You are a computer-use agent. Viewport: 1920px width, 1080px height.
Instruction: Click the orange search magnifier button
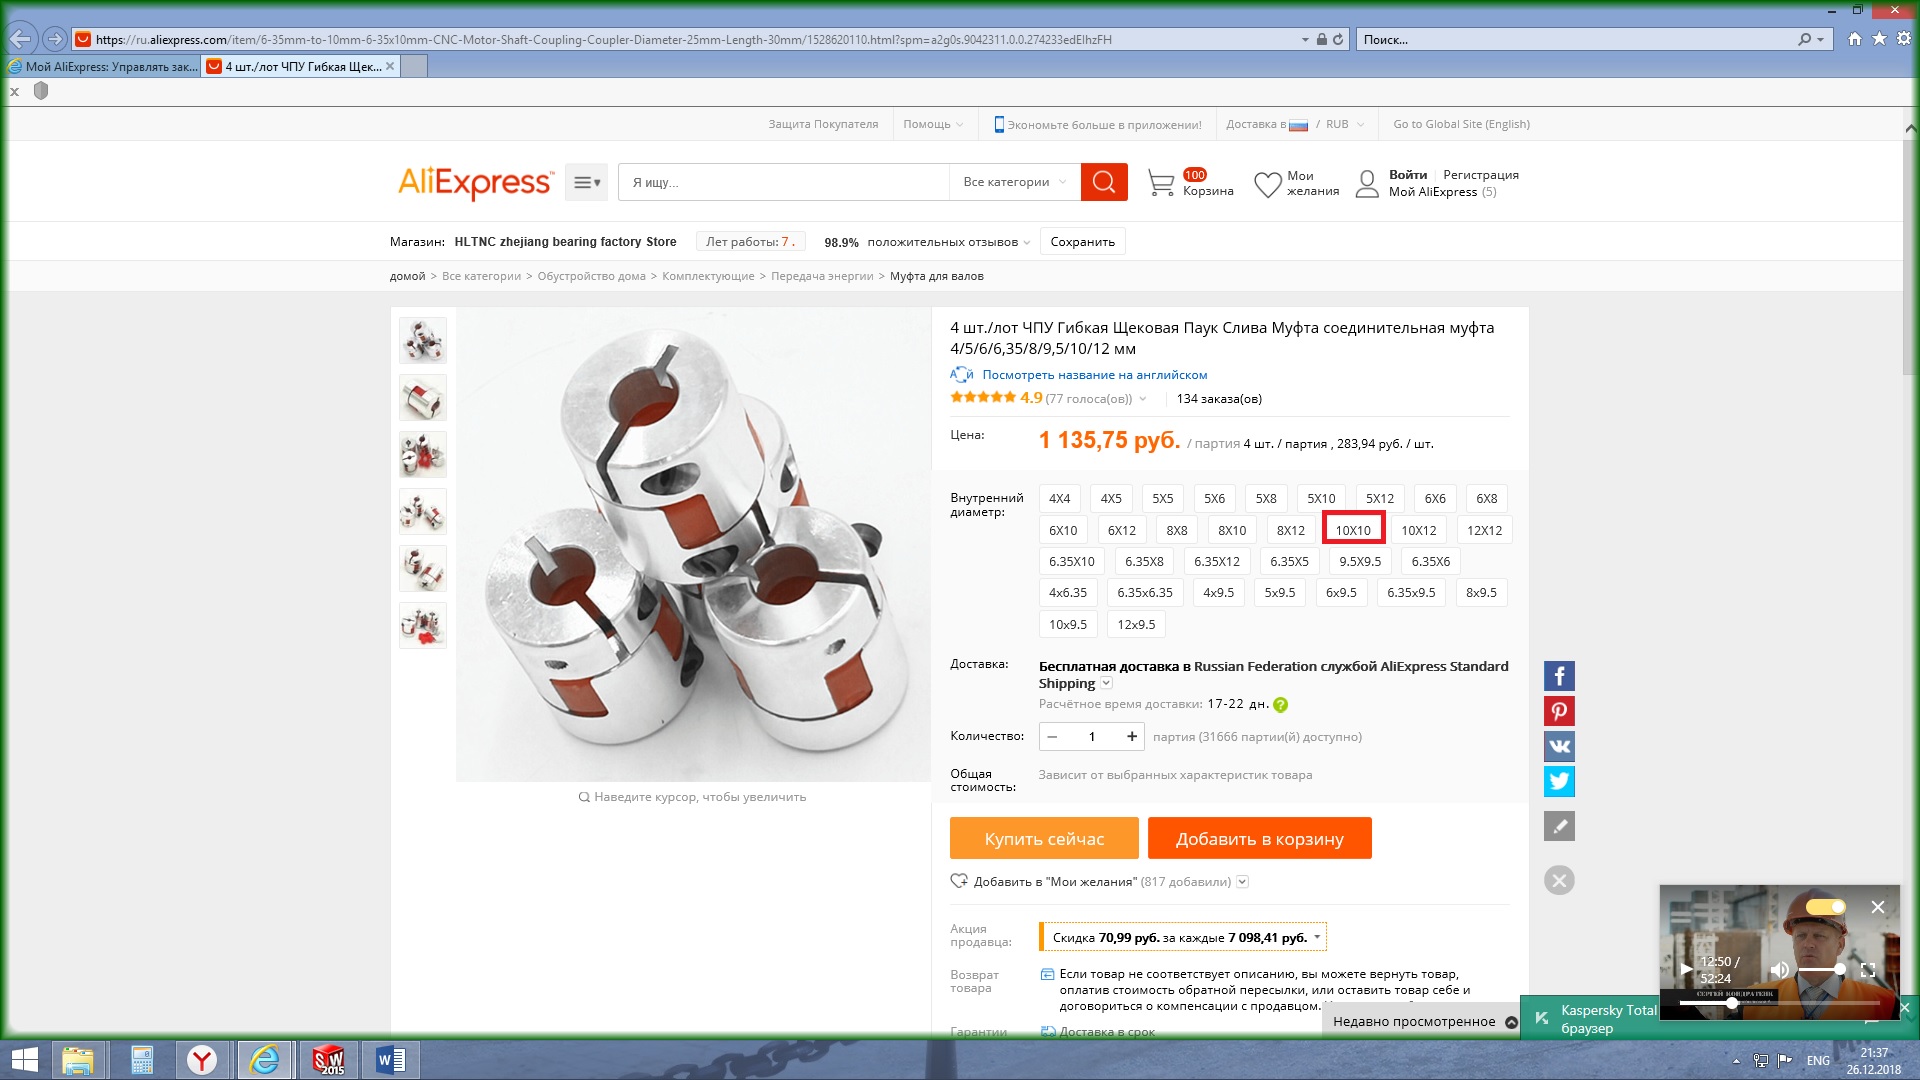click(1103, 182)
